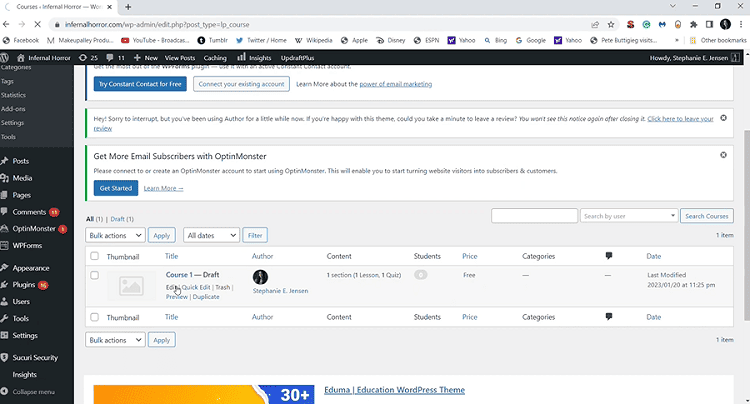
Task: Toggle the Students count pill for Course 1
Action: click(420, 275)
